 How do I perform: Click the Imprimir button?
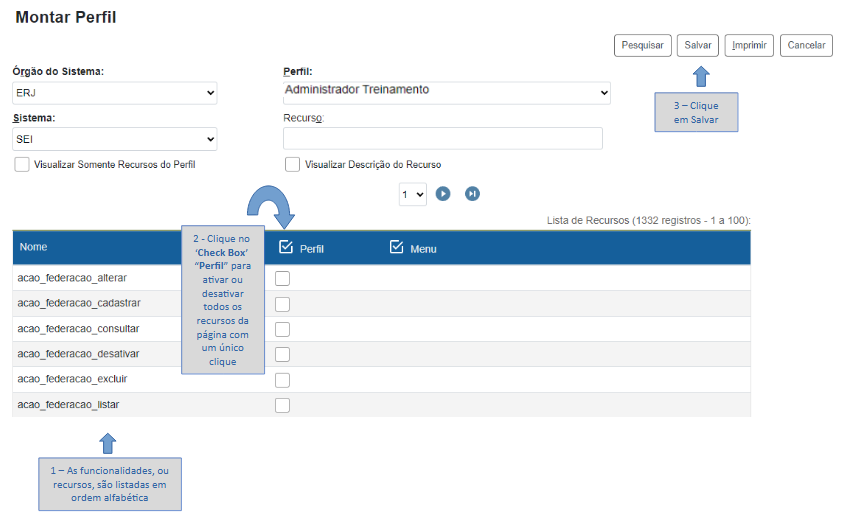pyautogui.click(x=749, y=45)
